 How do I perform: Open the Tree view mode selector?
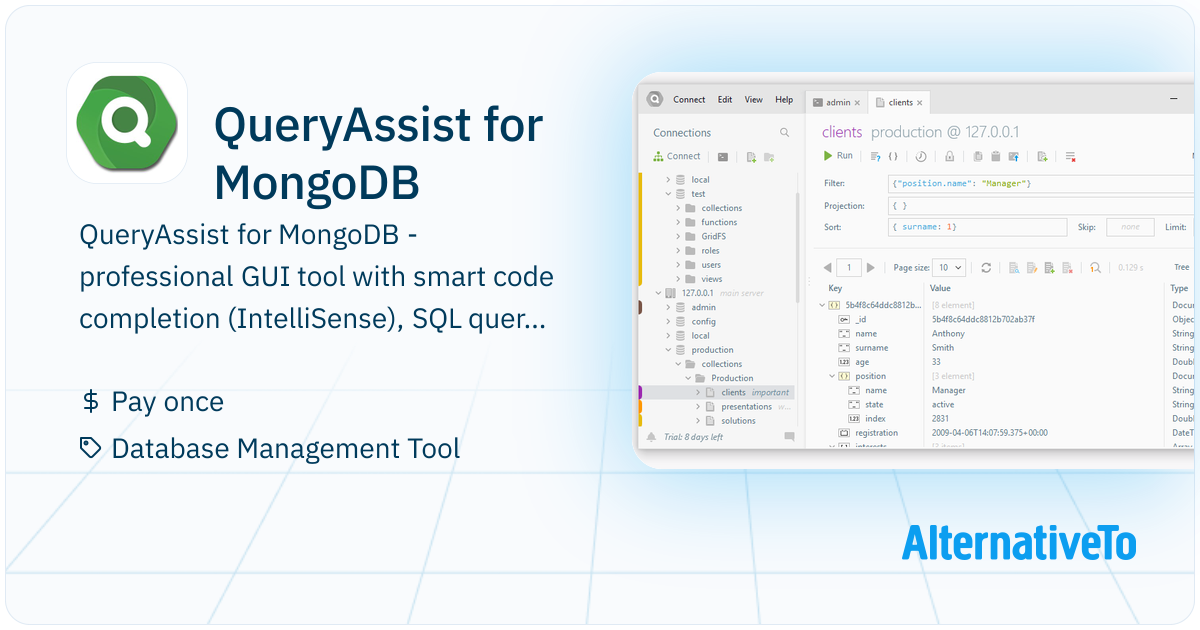pyautogui.click(x=1181, y=267)
